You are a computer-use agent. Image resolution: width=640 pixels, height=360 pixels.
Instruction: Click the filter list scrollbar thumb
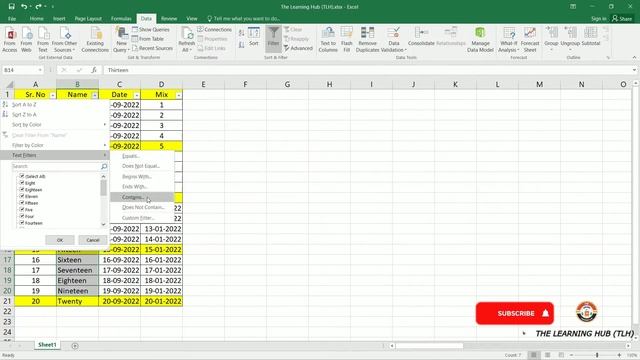(103, 188)
